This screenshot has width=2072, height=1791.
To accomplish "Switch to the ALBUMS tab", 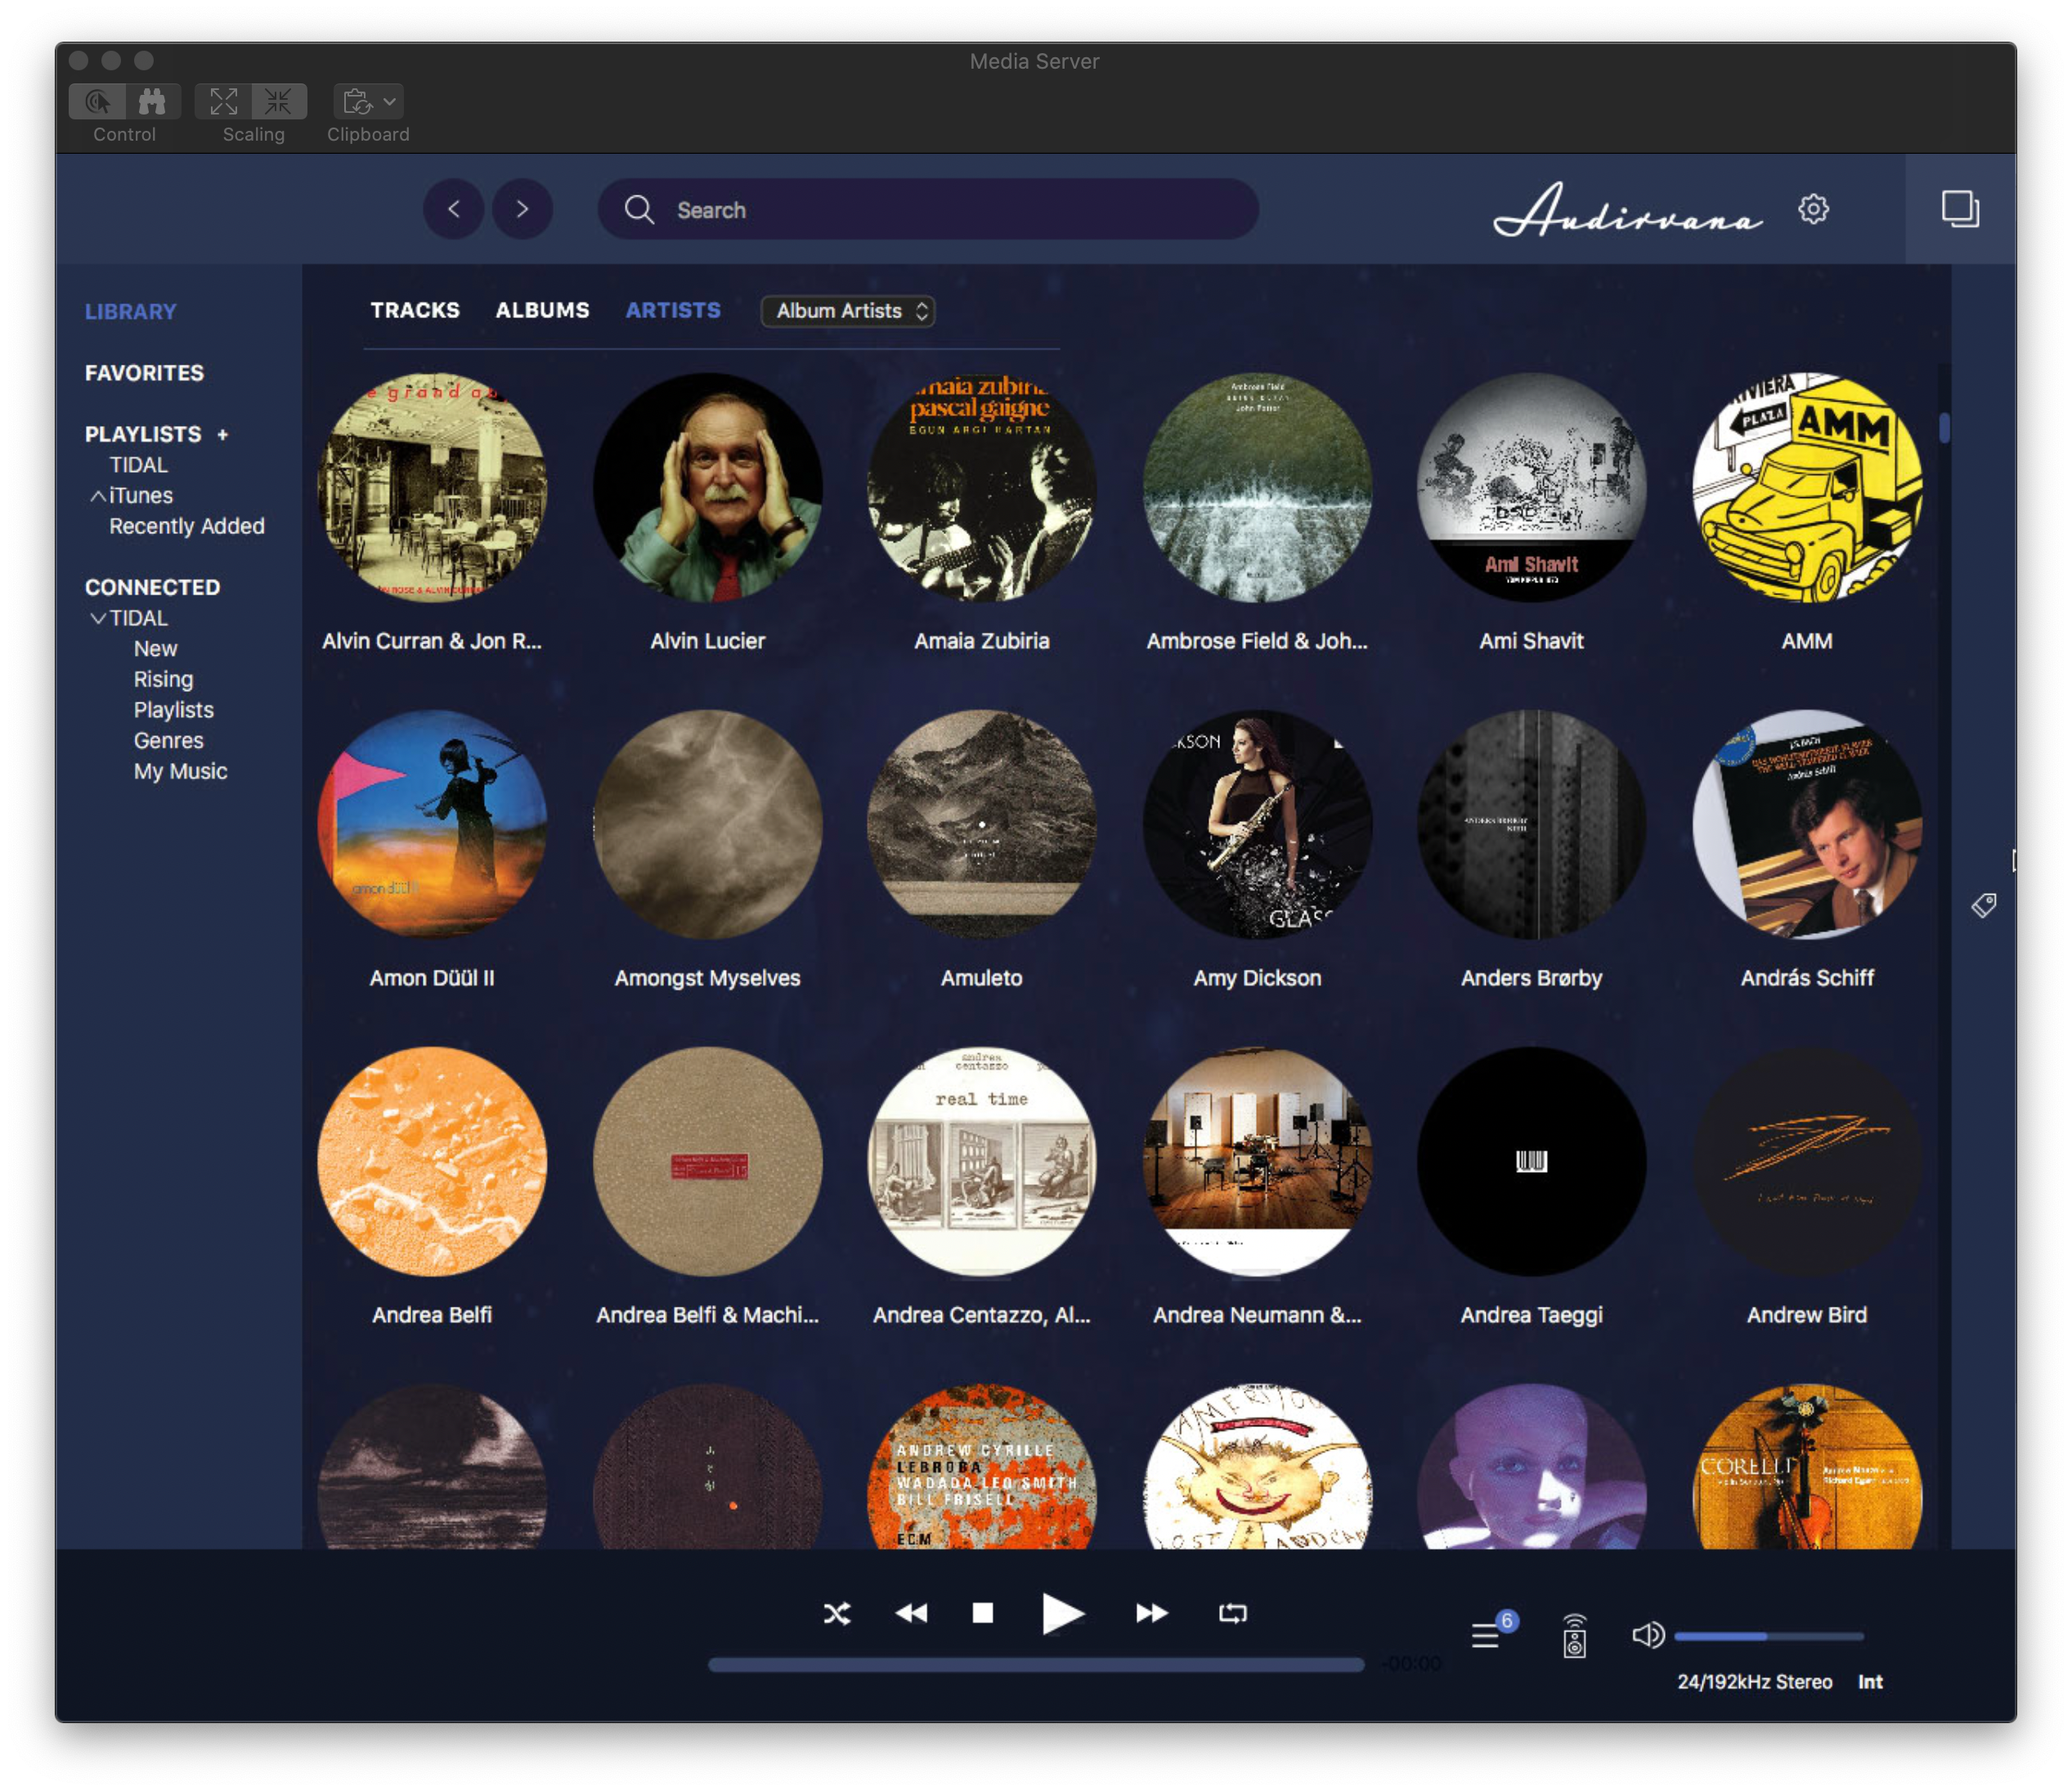I will pyautogui.click(x=543, y=310).
